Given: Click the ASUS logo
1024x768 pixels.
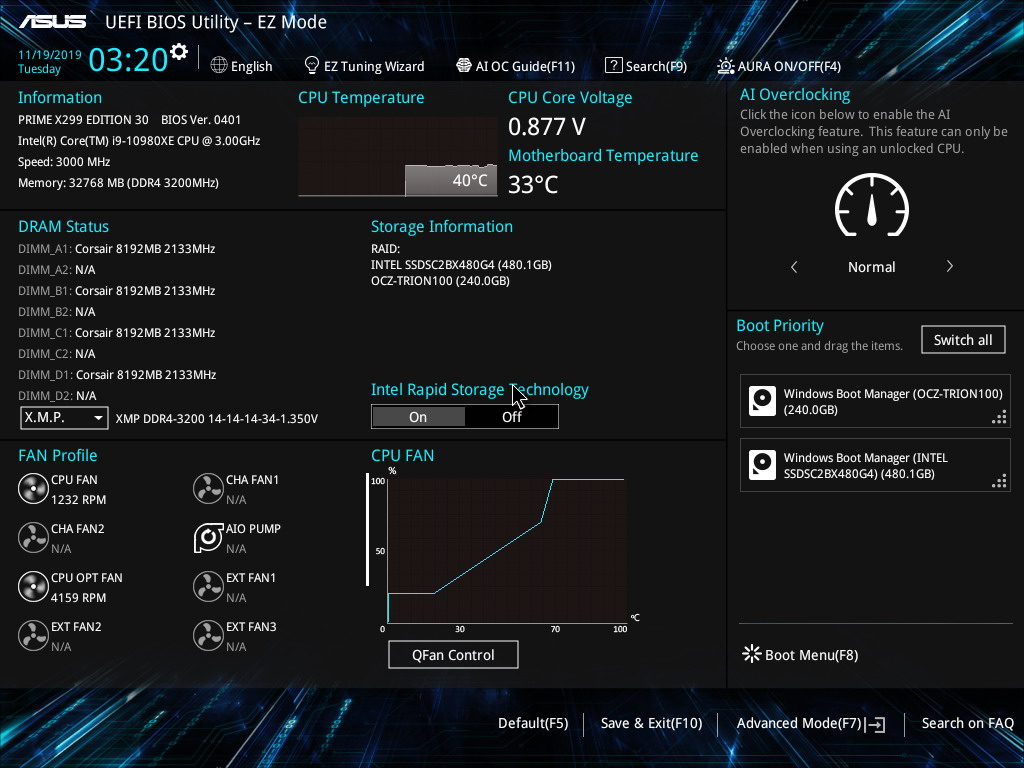Looking at the screenshot, I should point(53,22).
